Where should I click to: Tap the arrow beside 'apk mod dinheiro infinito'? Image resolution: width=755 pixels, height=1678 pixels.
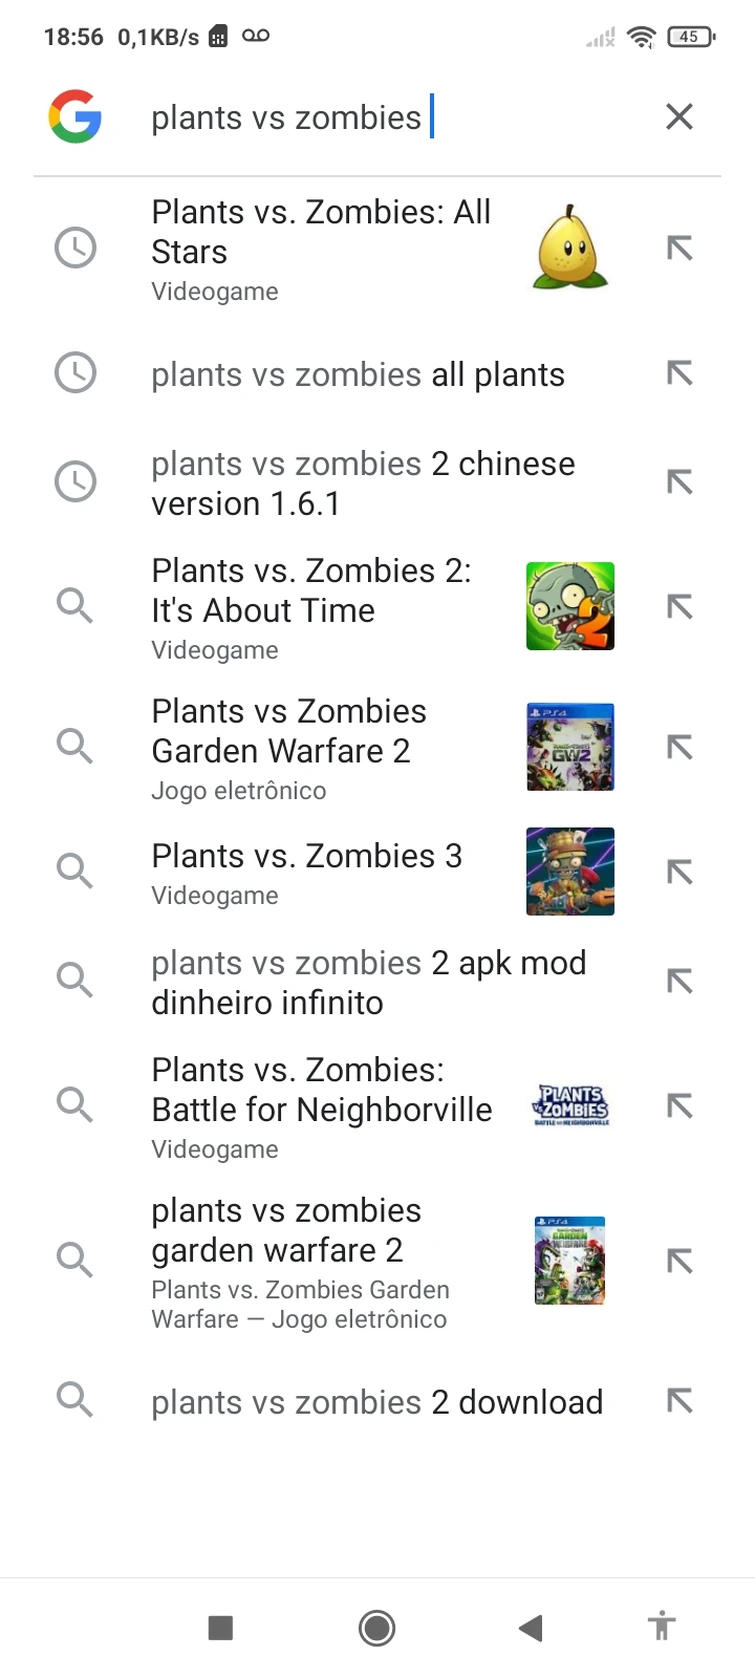click(x=680, y=982)
